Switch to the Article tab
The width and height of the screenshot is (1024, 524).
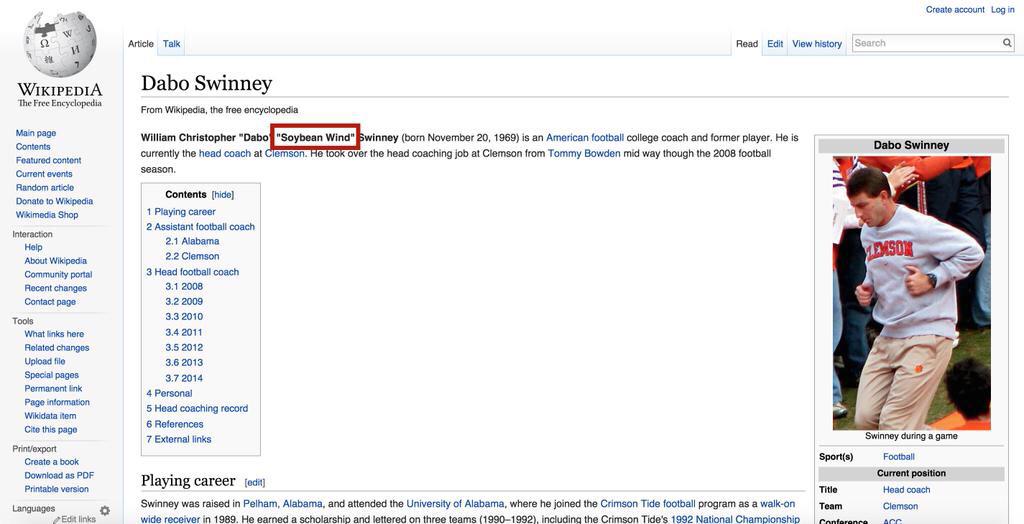click(140, 44)
